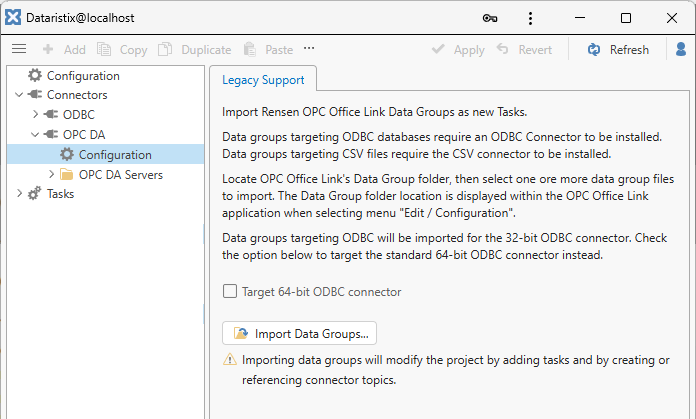Expand the ODBC tree node
The width and height of the screenshot is (696, 419).
[36, 115]
